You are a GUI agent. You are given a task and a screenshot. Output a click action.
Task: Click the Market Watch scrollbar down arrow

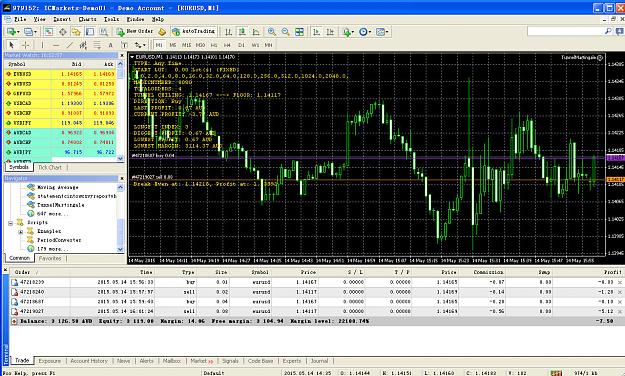(x=121, y=158)
